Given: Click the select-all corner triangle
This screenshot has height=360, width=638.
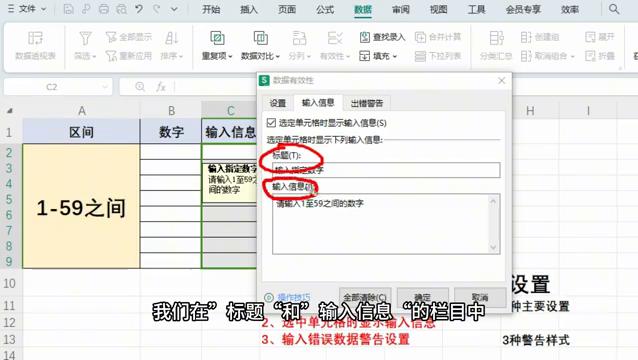Looking at the screenshot, I should [10, 111].
